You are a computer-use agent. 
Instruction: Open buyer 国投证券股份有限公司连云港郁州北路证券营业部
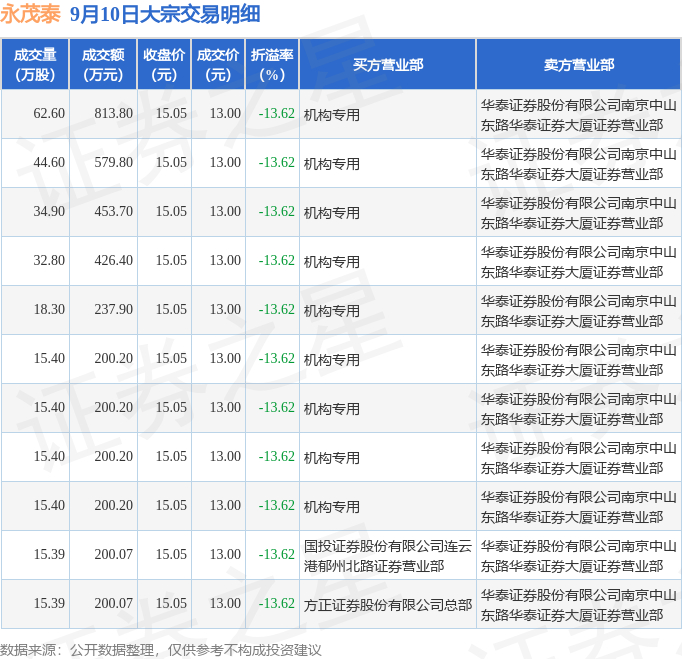tap(387, 555)
